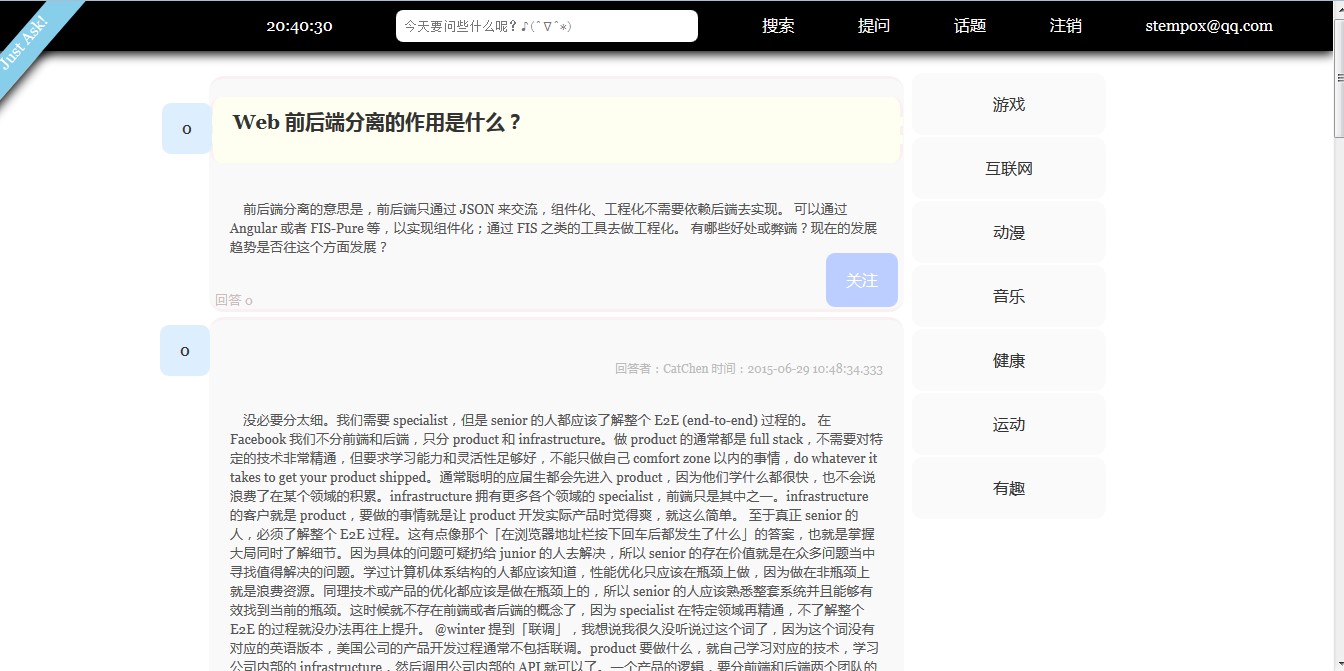
Task: Click the 20:40:30 clock display
Action: (299, 26)
